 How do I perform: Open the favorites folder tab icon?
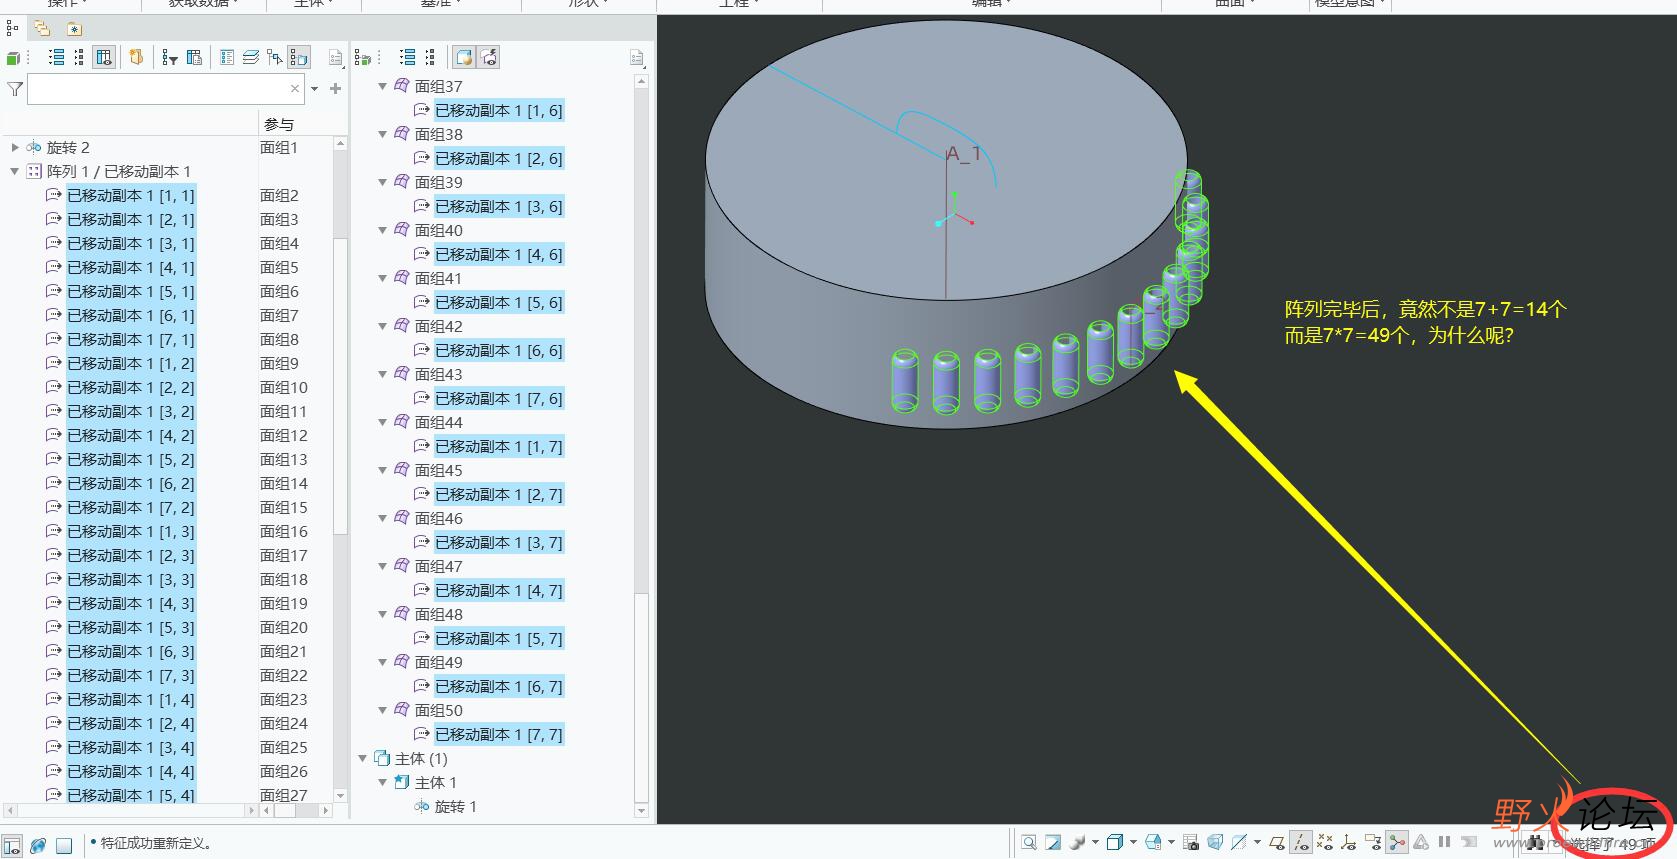74,28
